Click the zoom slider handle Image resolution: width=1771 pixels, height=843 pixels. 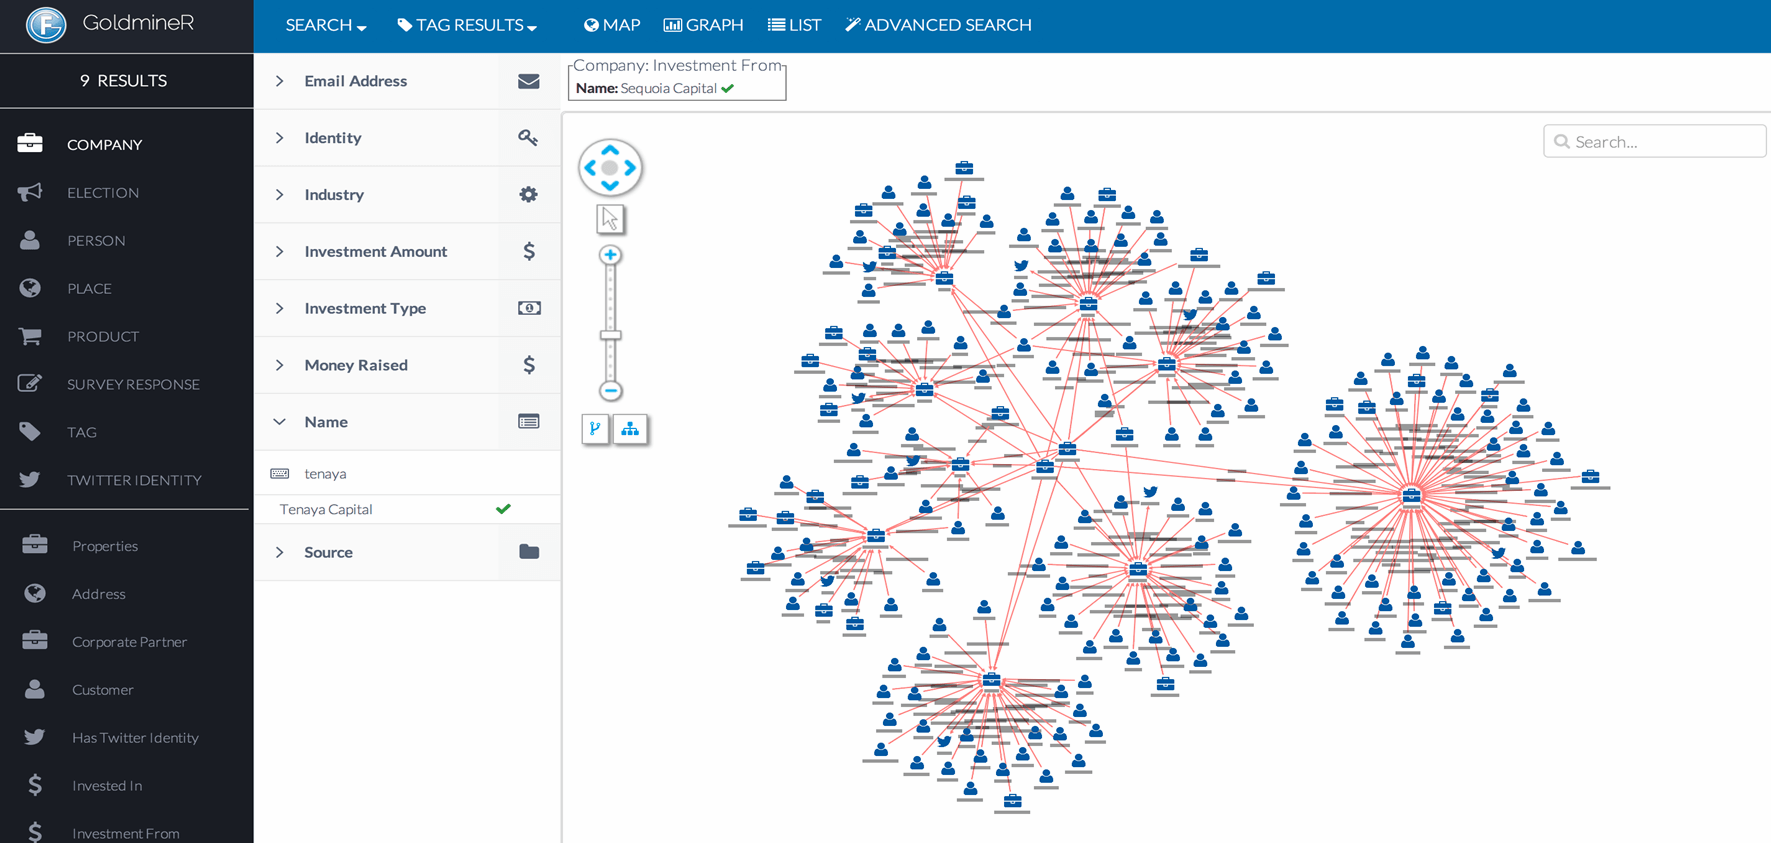610,335
